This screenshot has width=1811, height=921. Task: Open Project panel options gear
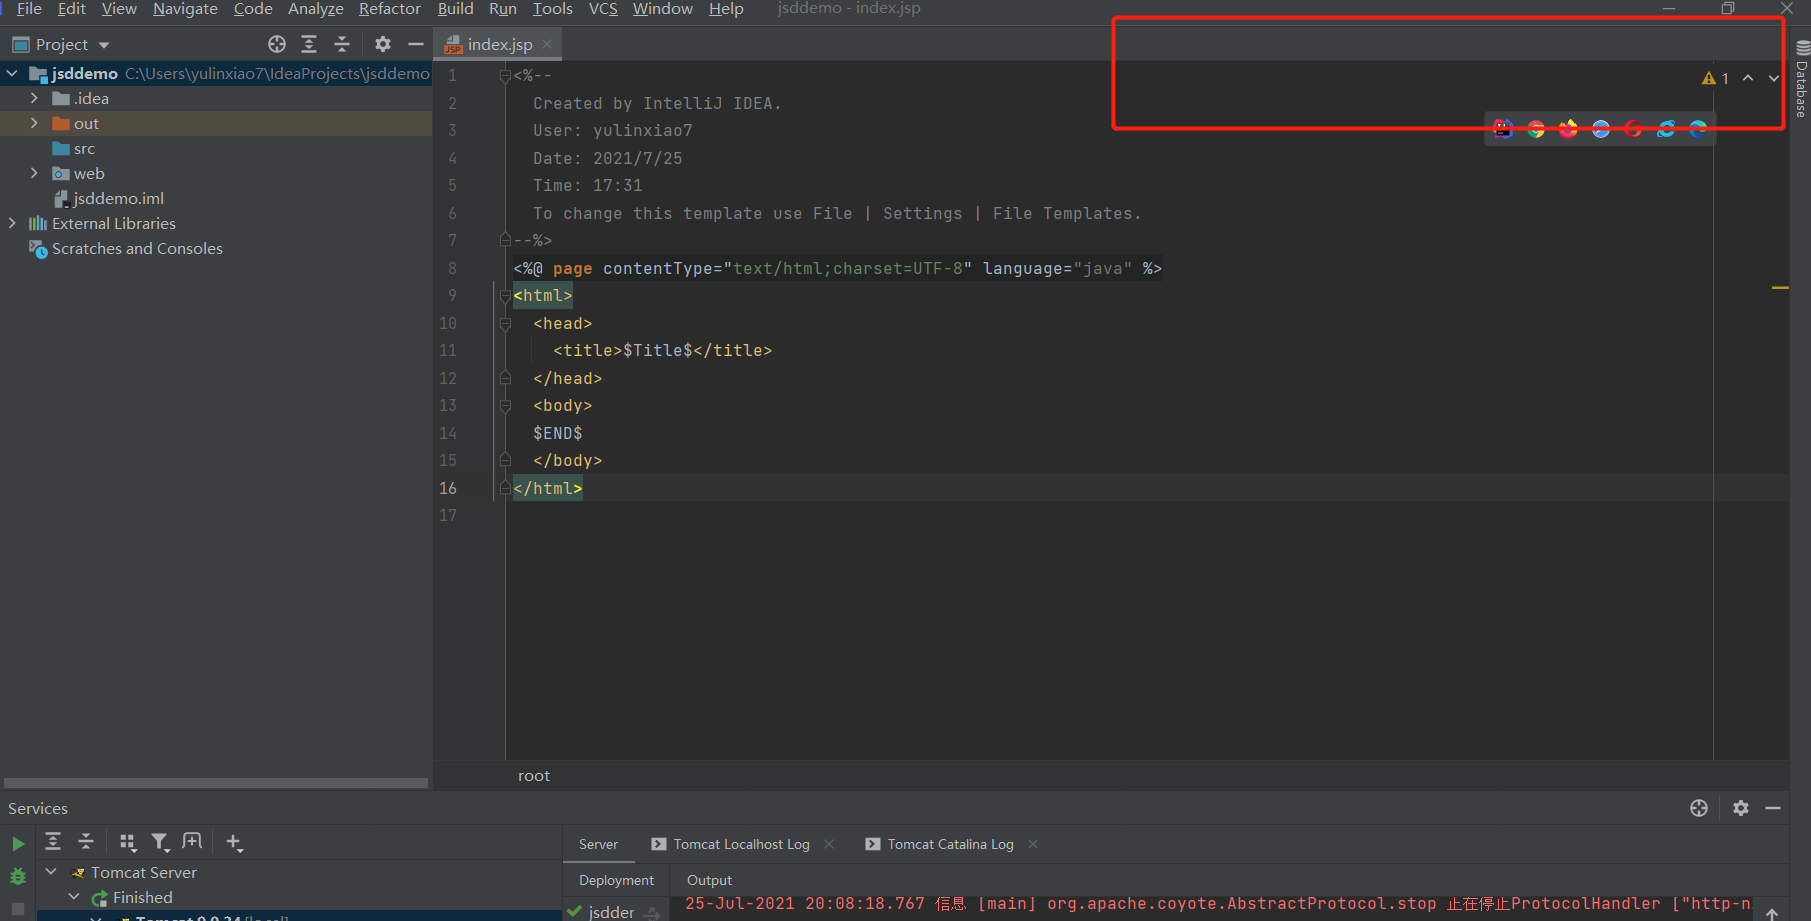383,44
